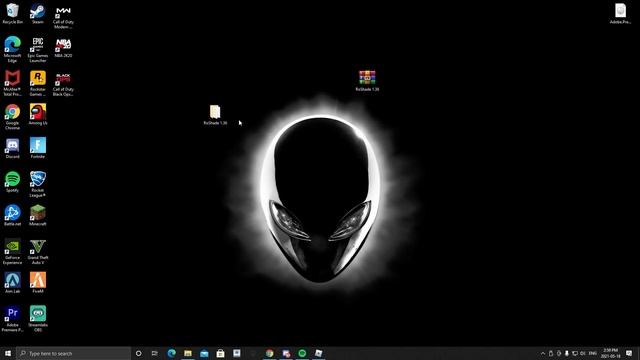Screen dimensions: 640x360
Task: Select the Aim Lab desktop shortcut
Action: point(12,283)
